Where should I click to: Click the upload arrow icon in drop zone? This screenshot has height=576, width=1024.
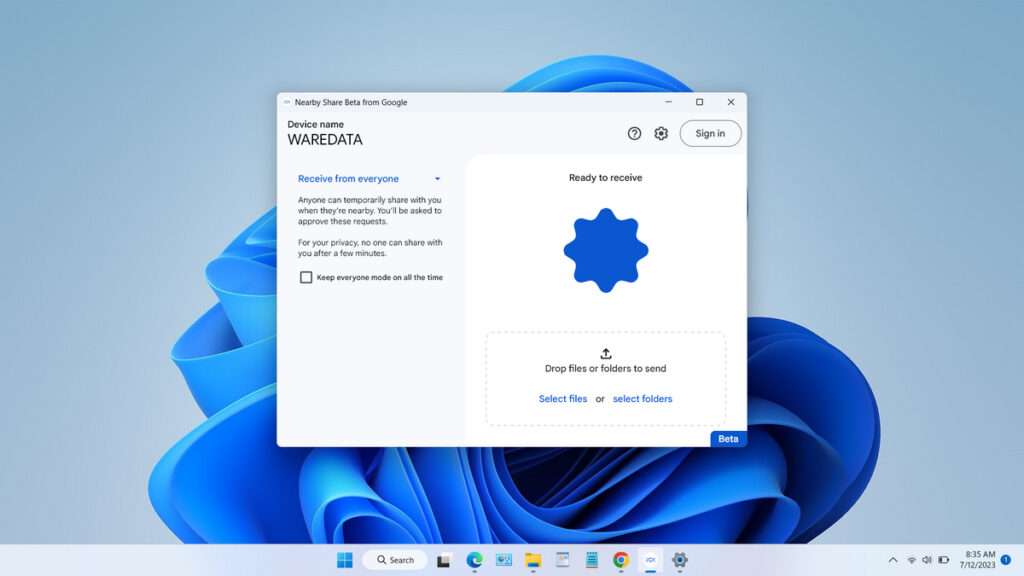click(605, 353)
